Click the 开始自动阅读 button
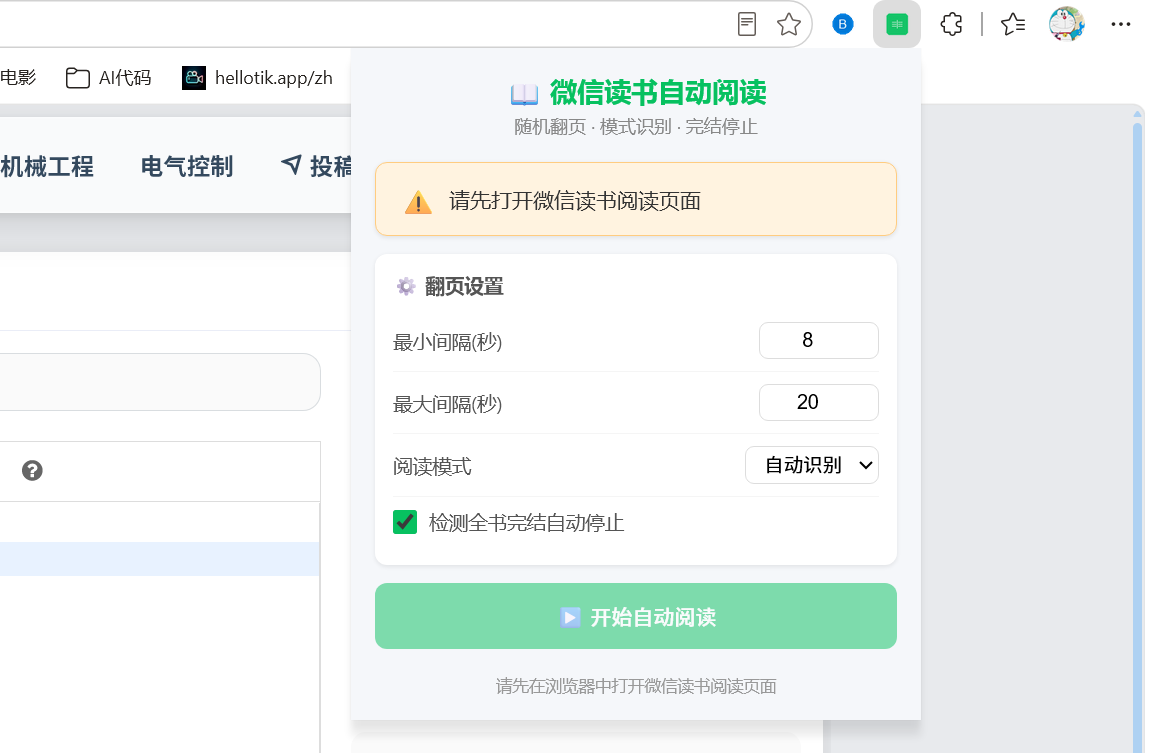The image size is (1149, 753). pos(635,616)
